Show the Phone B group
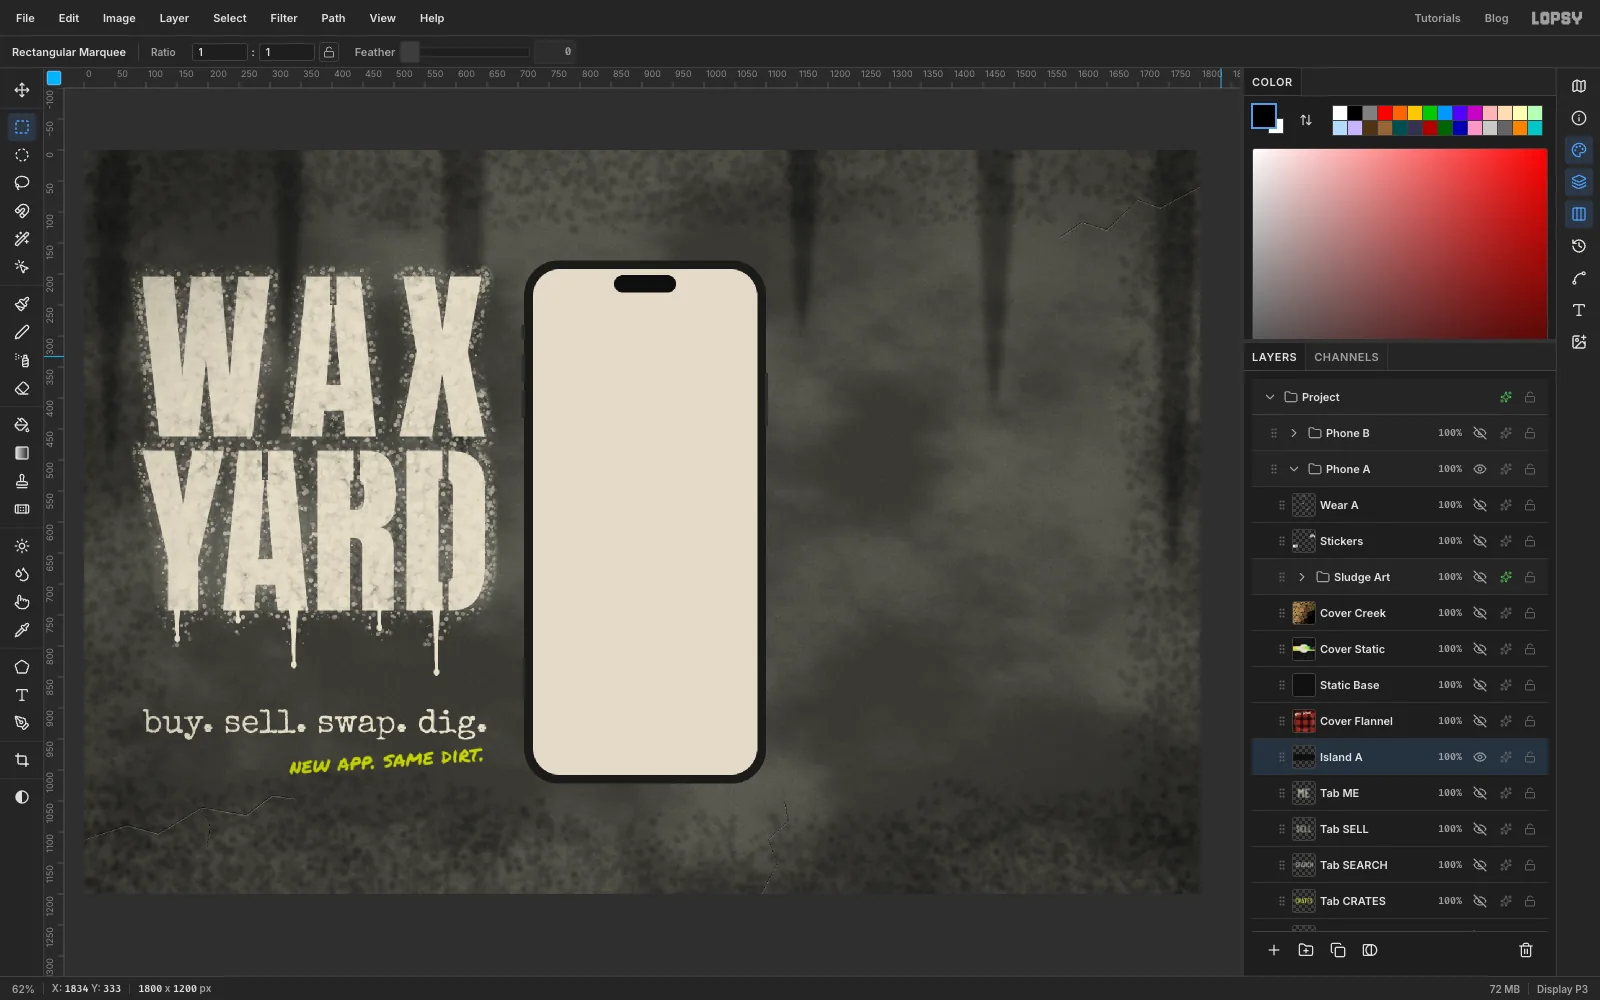 click(1480, 433)
